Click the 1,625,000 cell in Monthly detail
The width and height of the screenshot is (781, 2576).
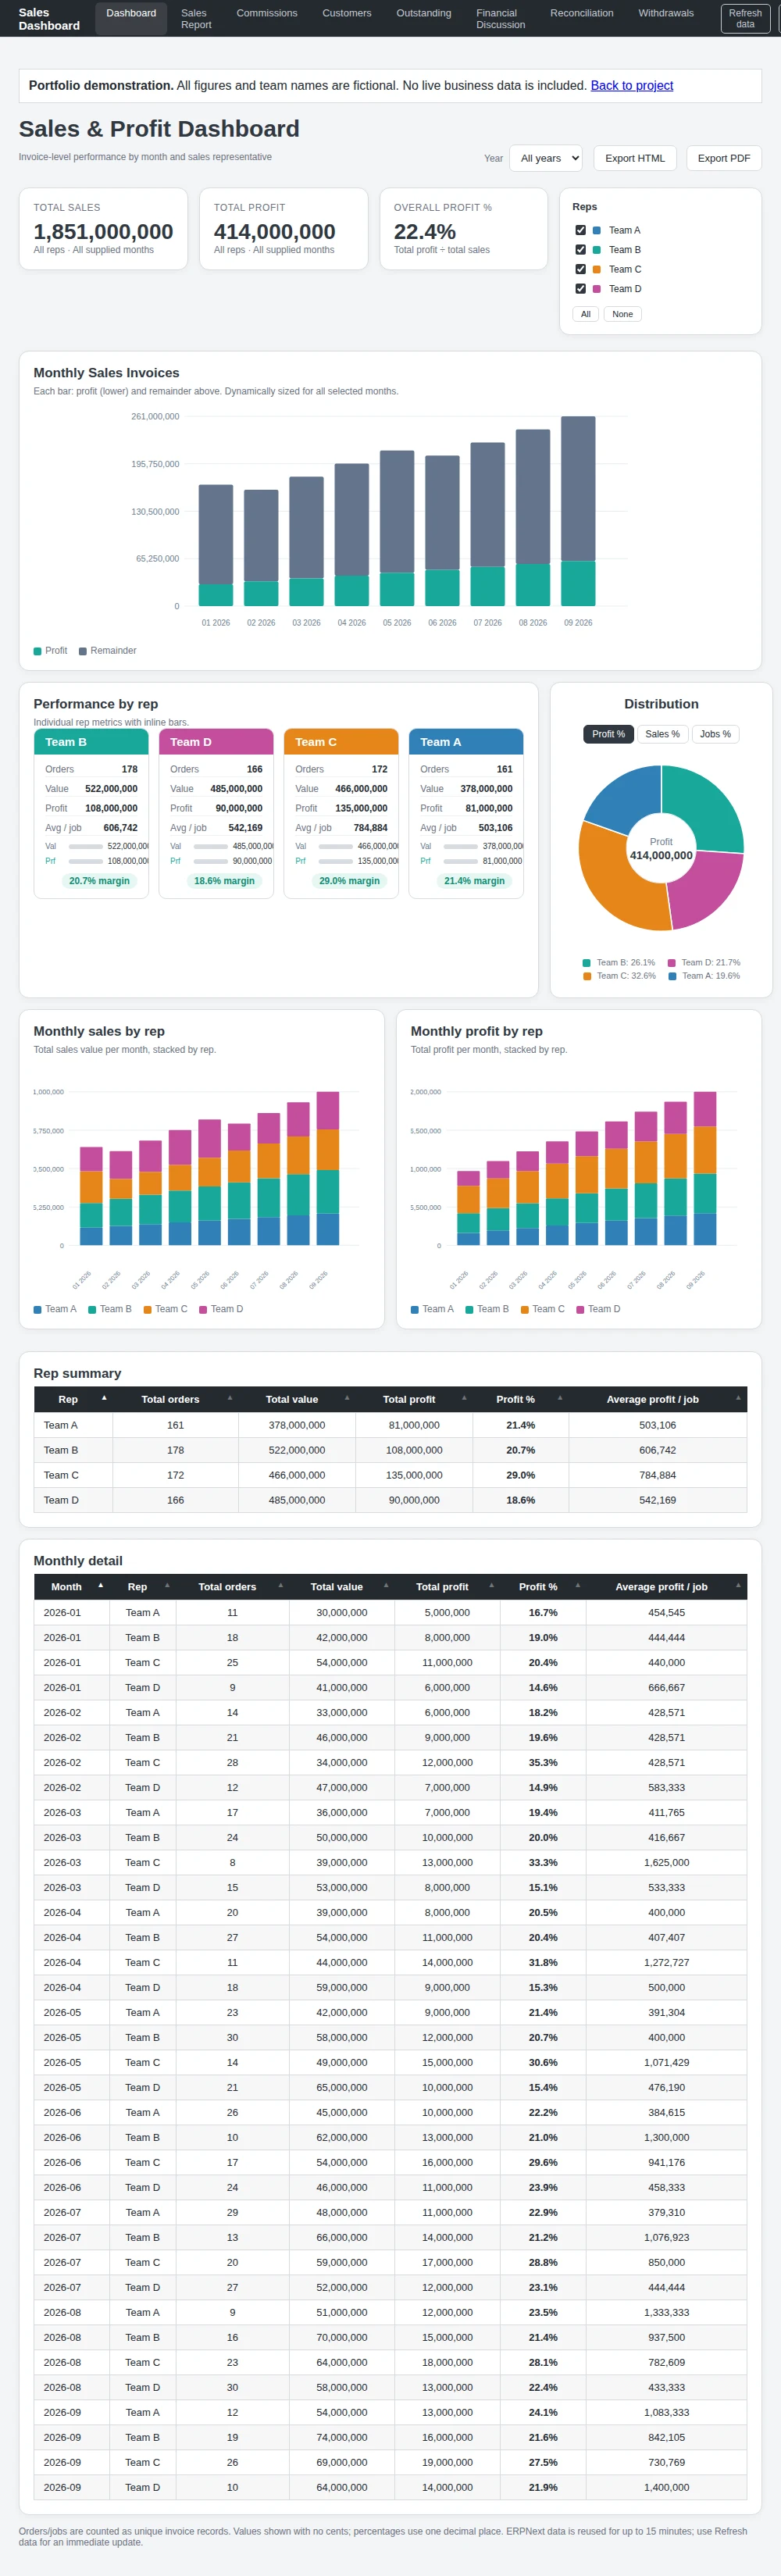click(x=667, y=1862)
